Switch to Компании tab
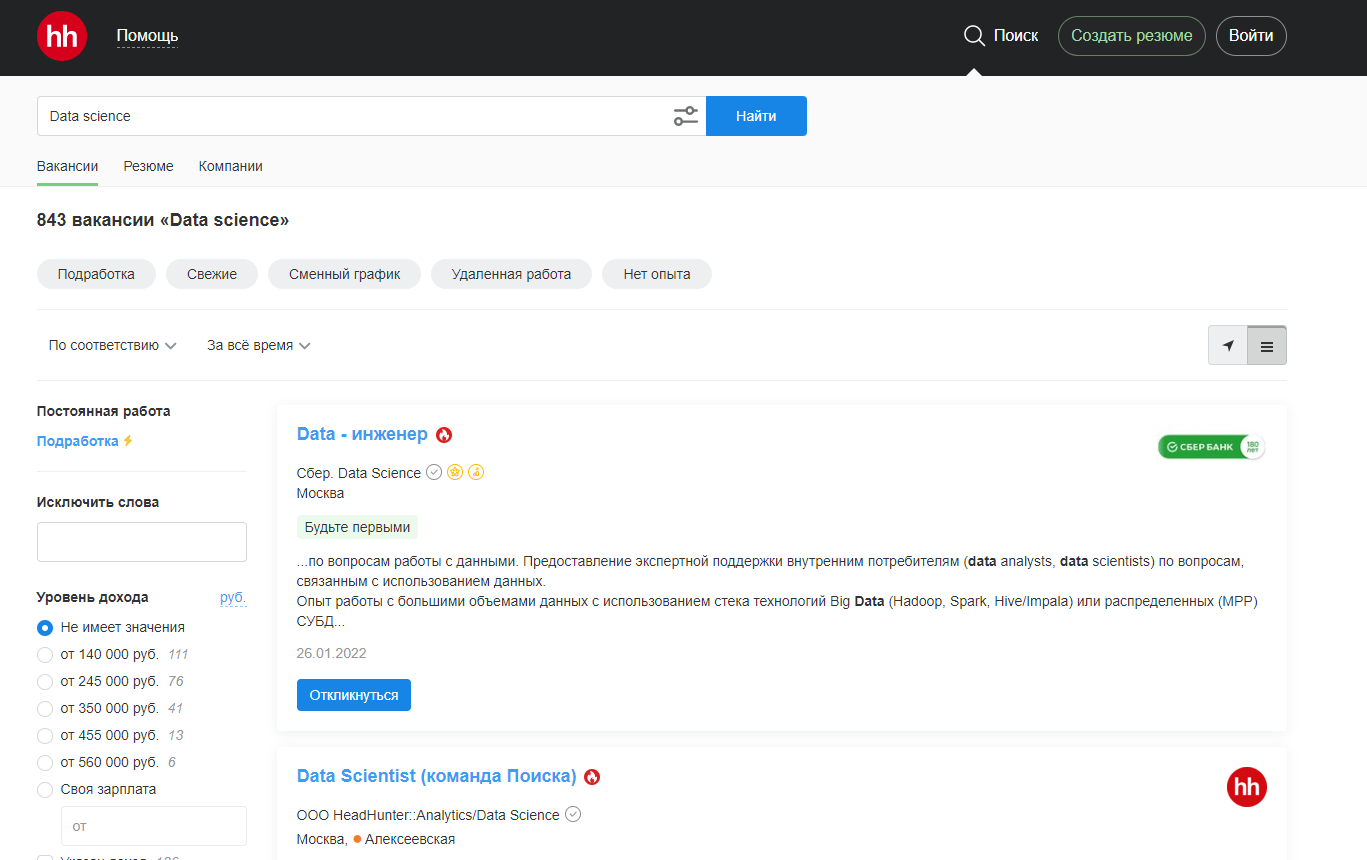 coord(230,166)
